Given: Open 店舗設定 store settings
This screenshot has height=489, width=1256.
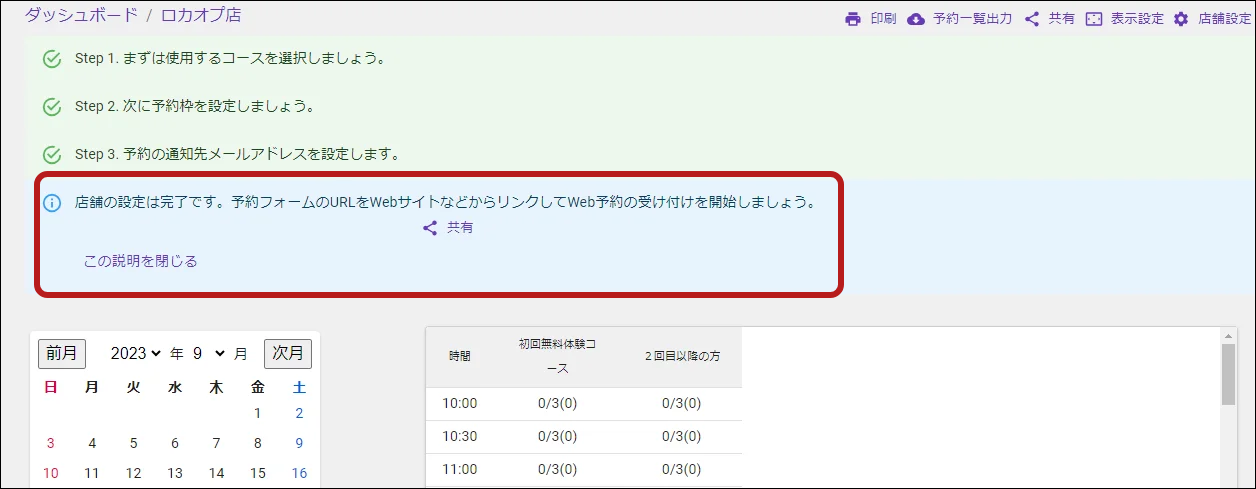Looking at the screenshot, I should pyautogui.click(x=1225, y=19).
